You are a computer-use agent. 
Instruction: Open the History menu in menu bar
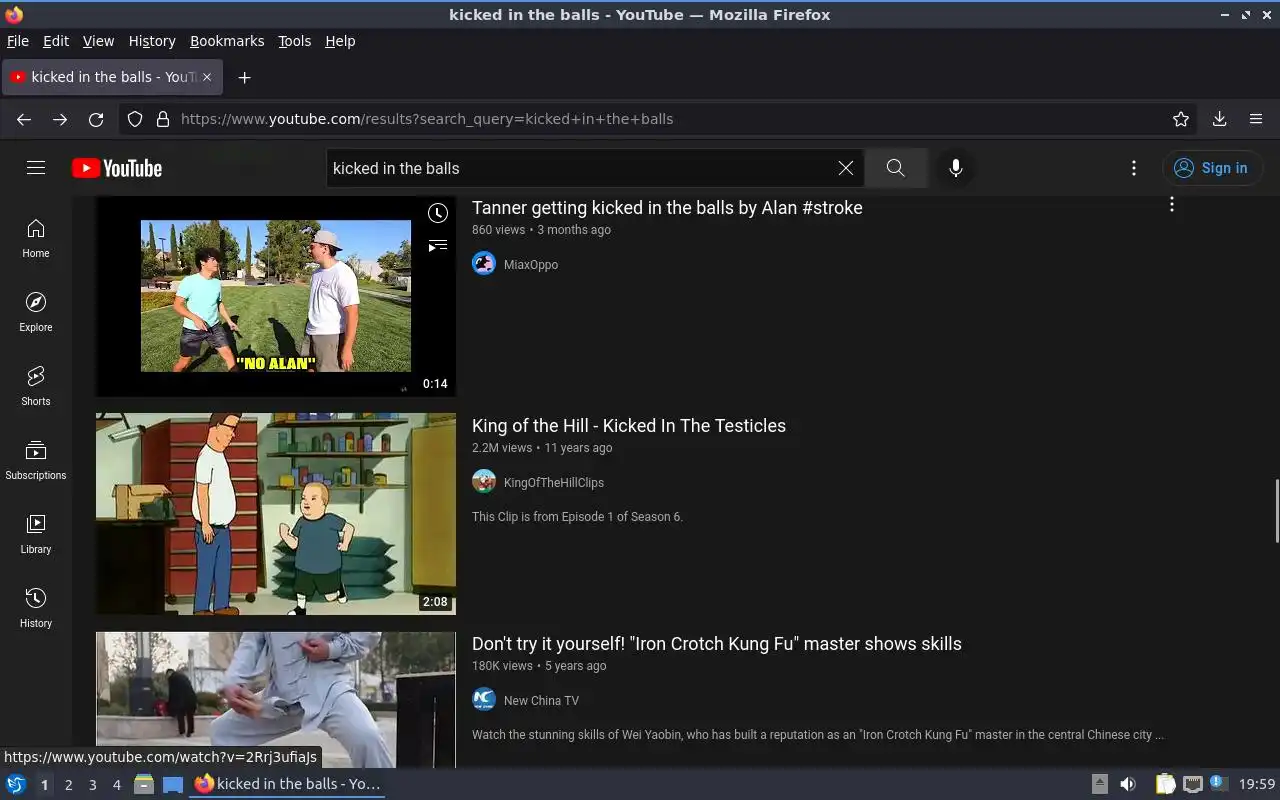[x=152, y=41]
